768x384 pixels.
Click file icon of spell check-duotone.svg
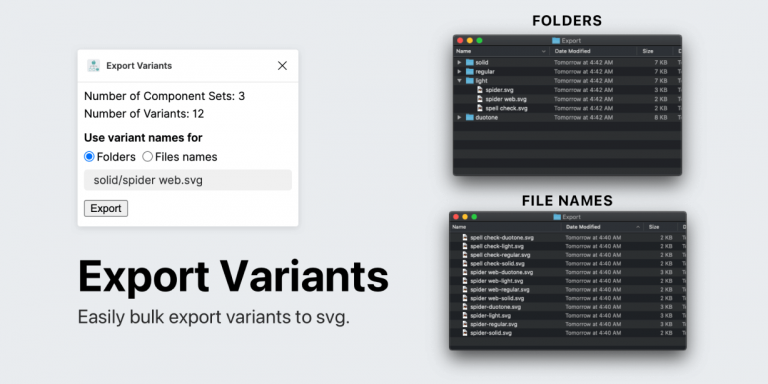tap(465, 238)
